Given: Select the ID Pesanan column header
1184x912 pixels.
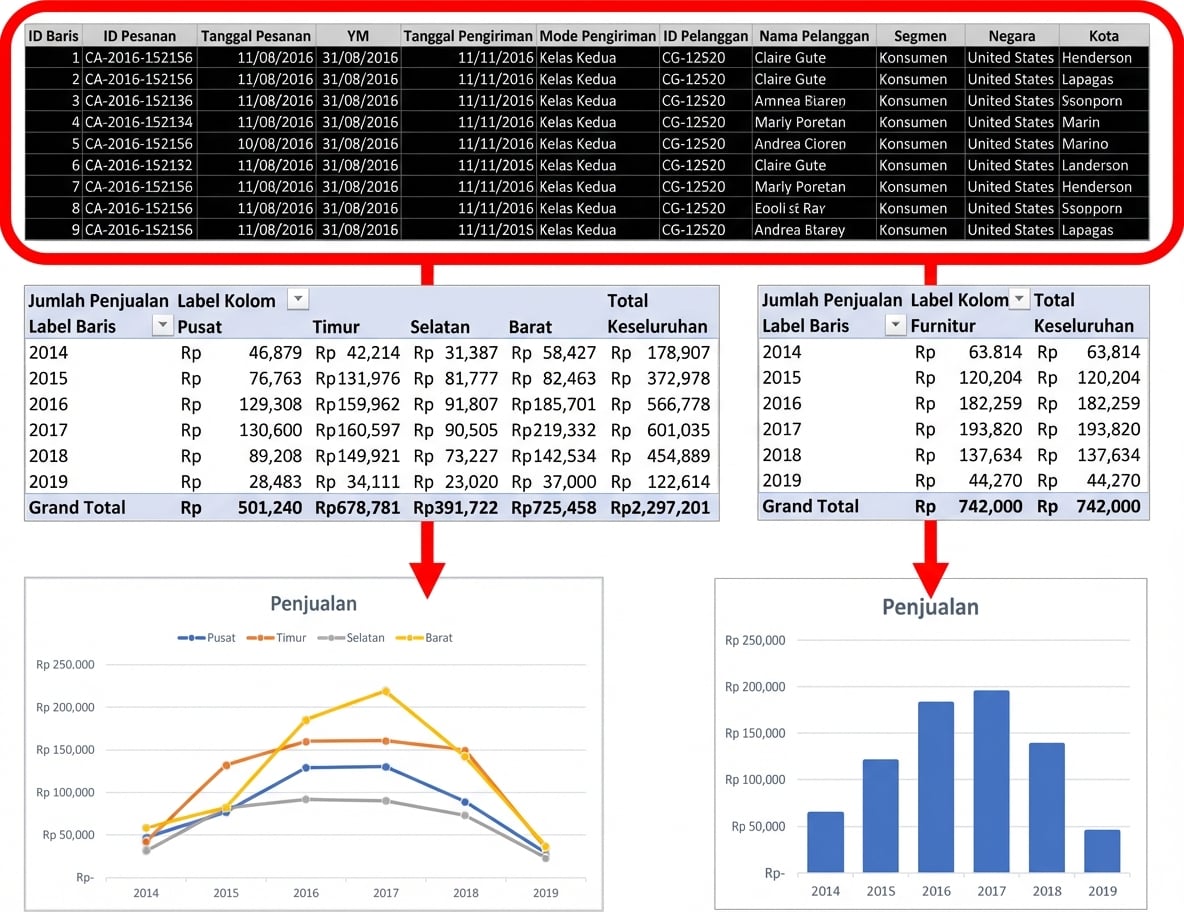Looking at the screenshot, I should 139,35.
